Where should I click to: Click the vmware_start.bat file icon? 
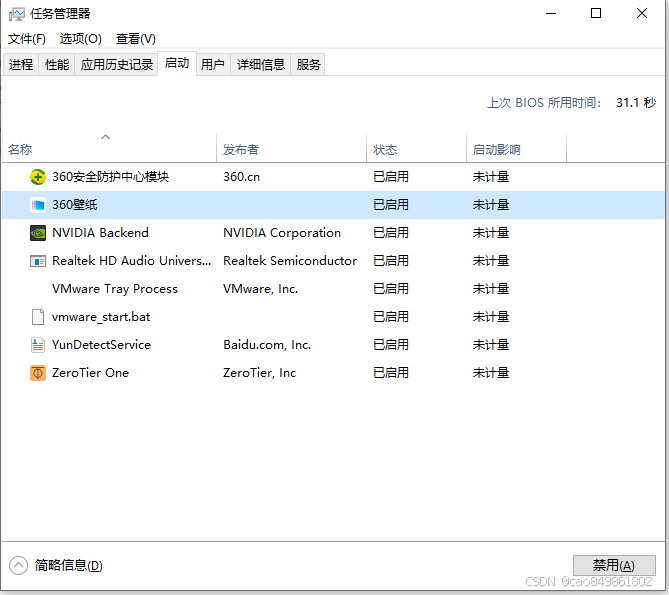(38, 317)
